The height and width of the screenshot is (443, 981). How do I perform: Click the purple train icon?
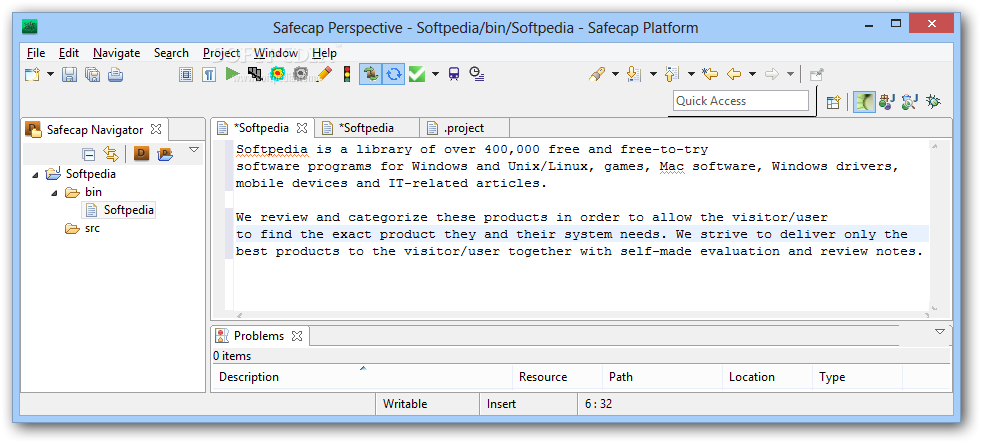454,74
